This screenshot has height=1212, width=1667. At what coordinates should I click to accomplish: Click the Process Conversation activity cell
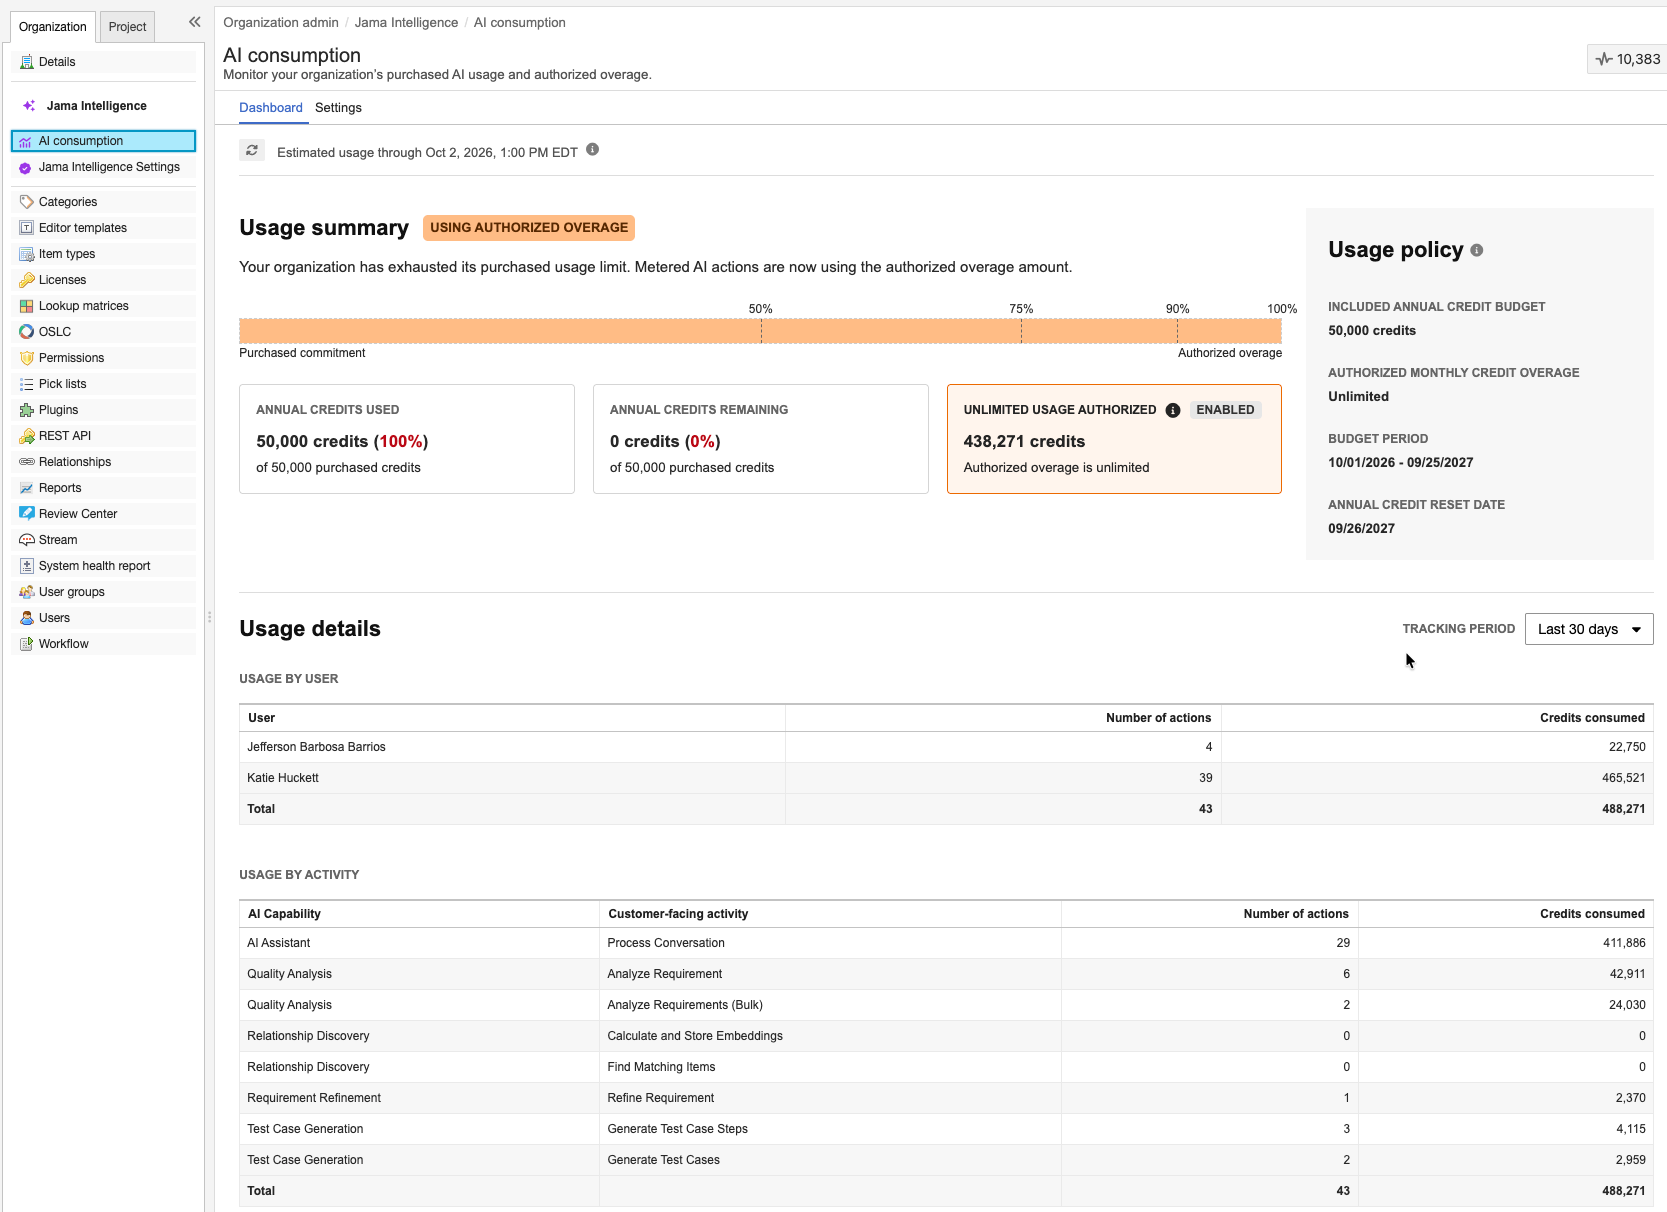830,943
